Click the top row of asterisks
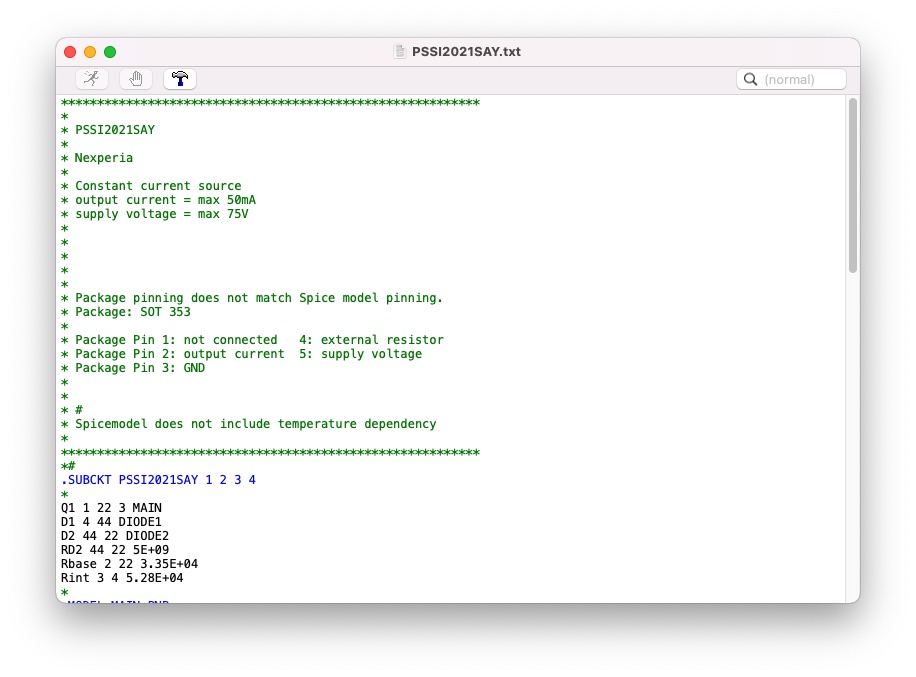The image size is (916, 677). (270, 103)
